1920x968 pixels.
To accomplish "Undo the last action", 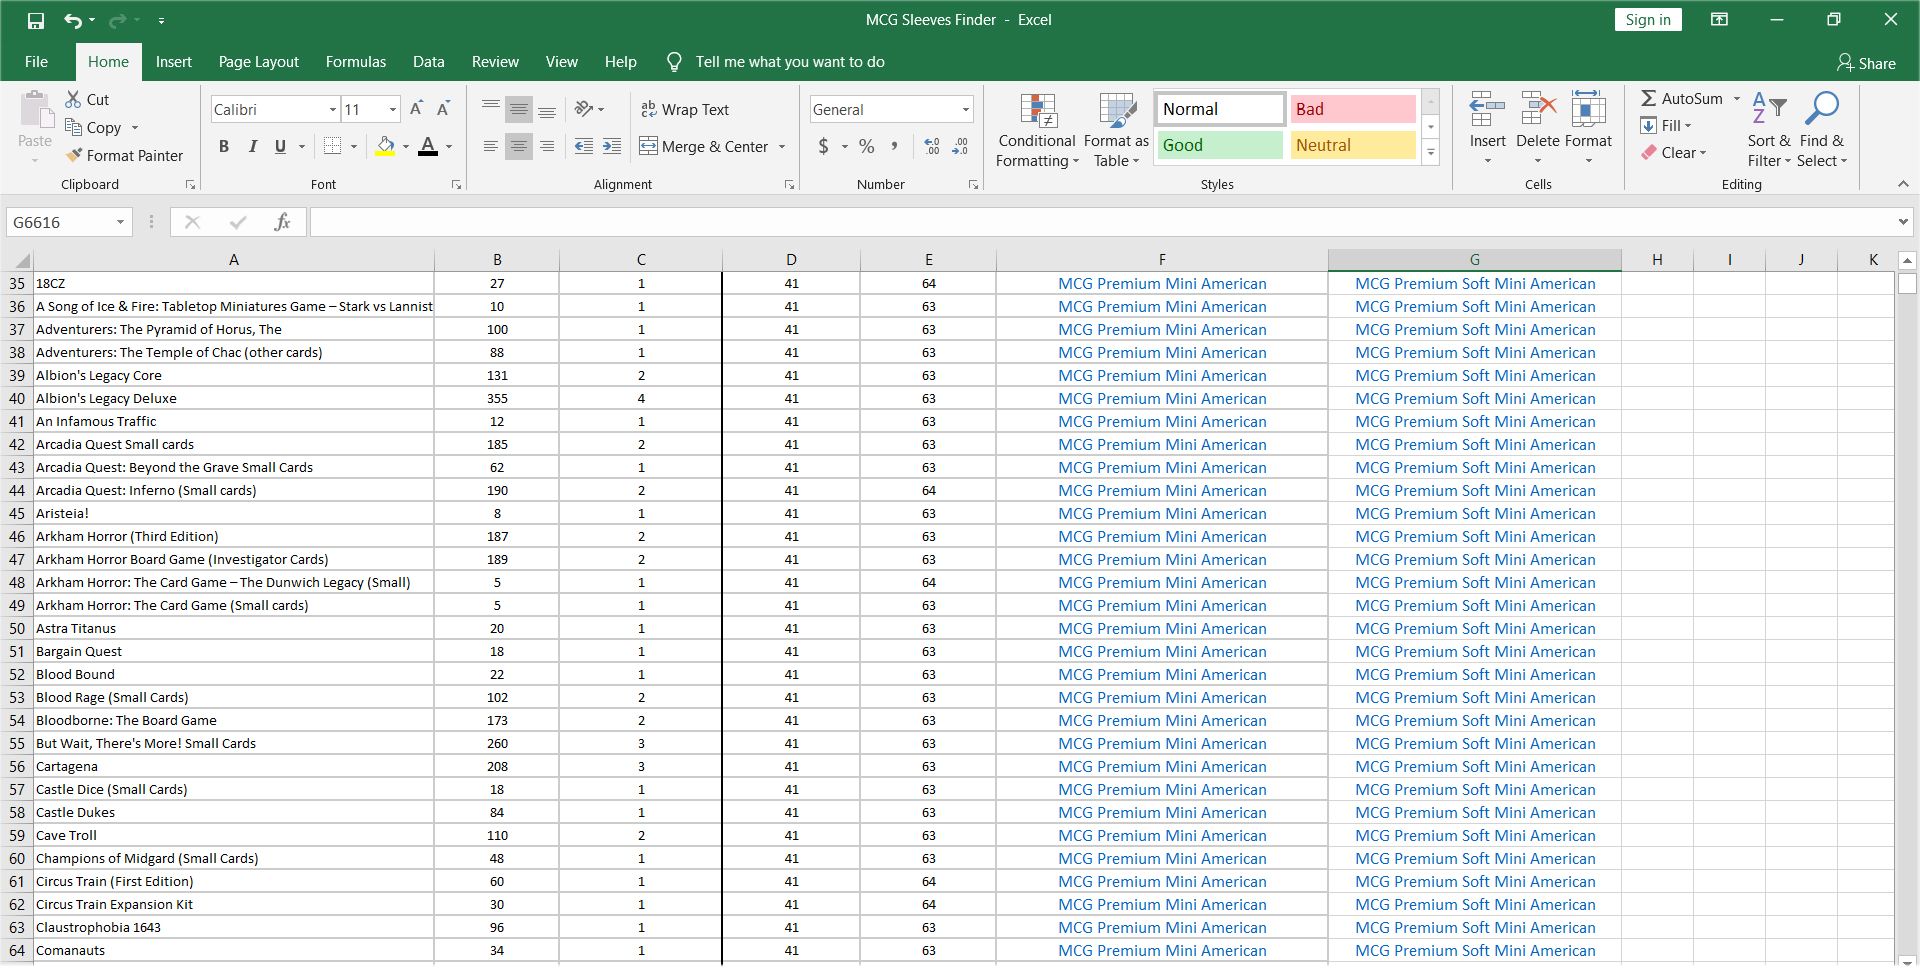I will 73,20.
